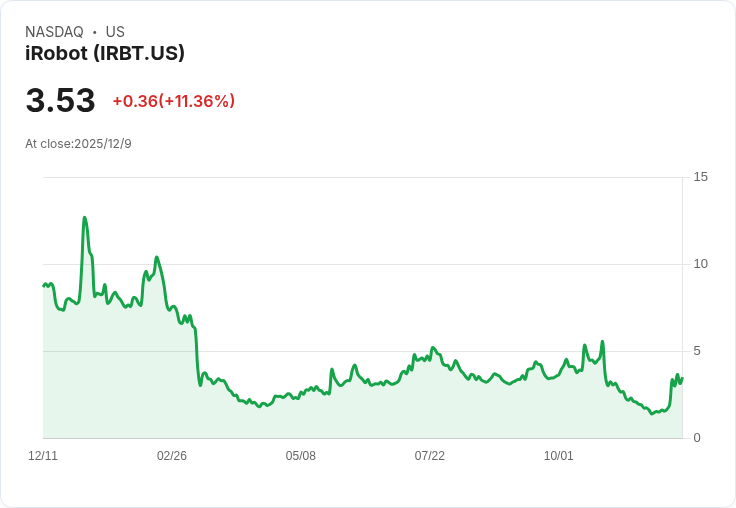This screenshot has height=508, width=736.
Task: Select the 10/01 date on x-axis
Action: 558,456
